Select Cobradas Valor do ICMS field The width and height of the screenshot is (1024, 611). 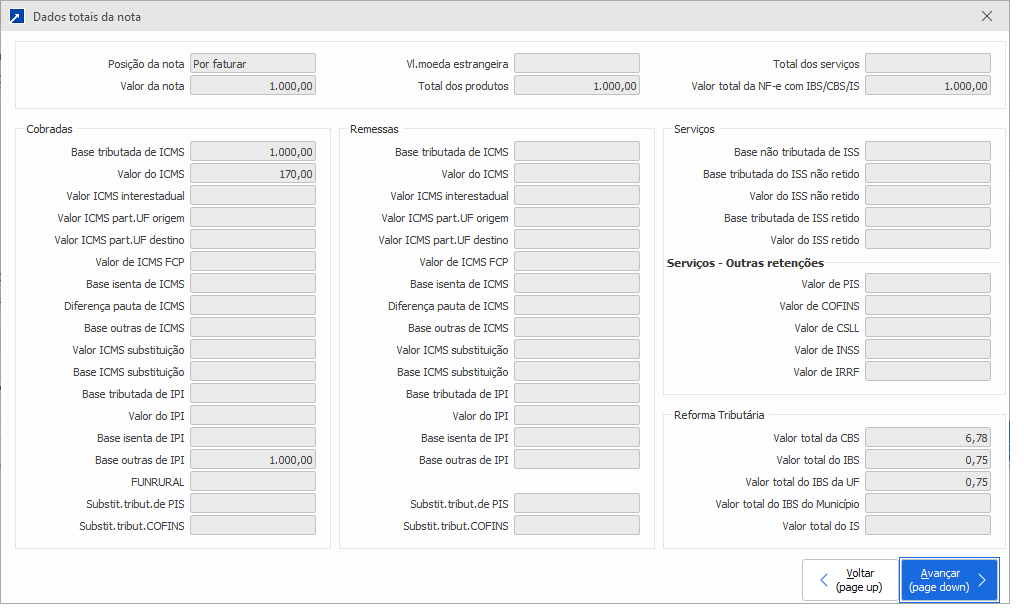point(252,174)
